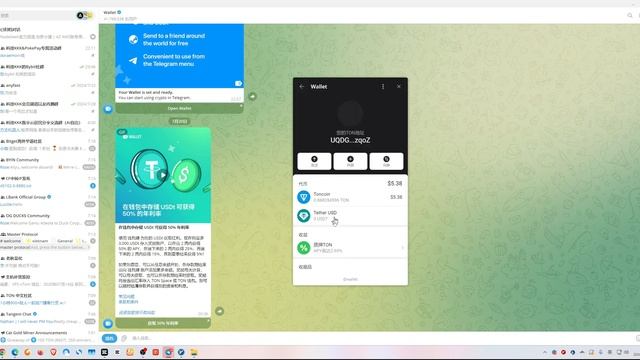
Task: Open File Explorer from the taskbar
Action: [x=194, y=352]
